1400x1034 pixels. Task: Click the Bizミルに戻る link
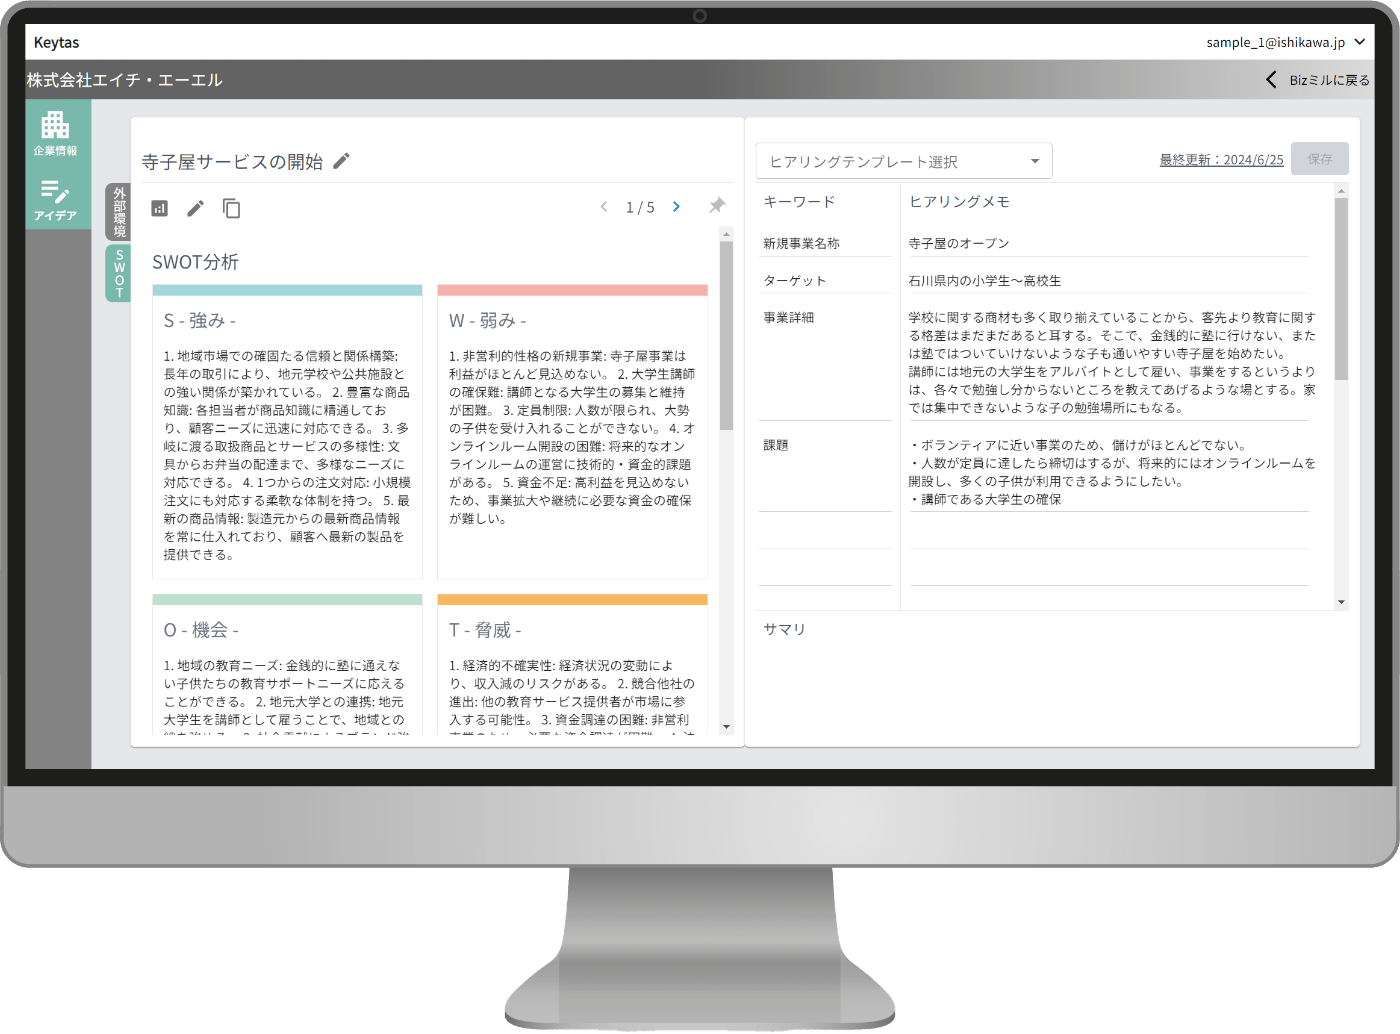(1329, 80)
